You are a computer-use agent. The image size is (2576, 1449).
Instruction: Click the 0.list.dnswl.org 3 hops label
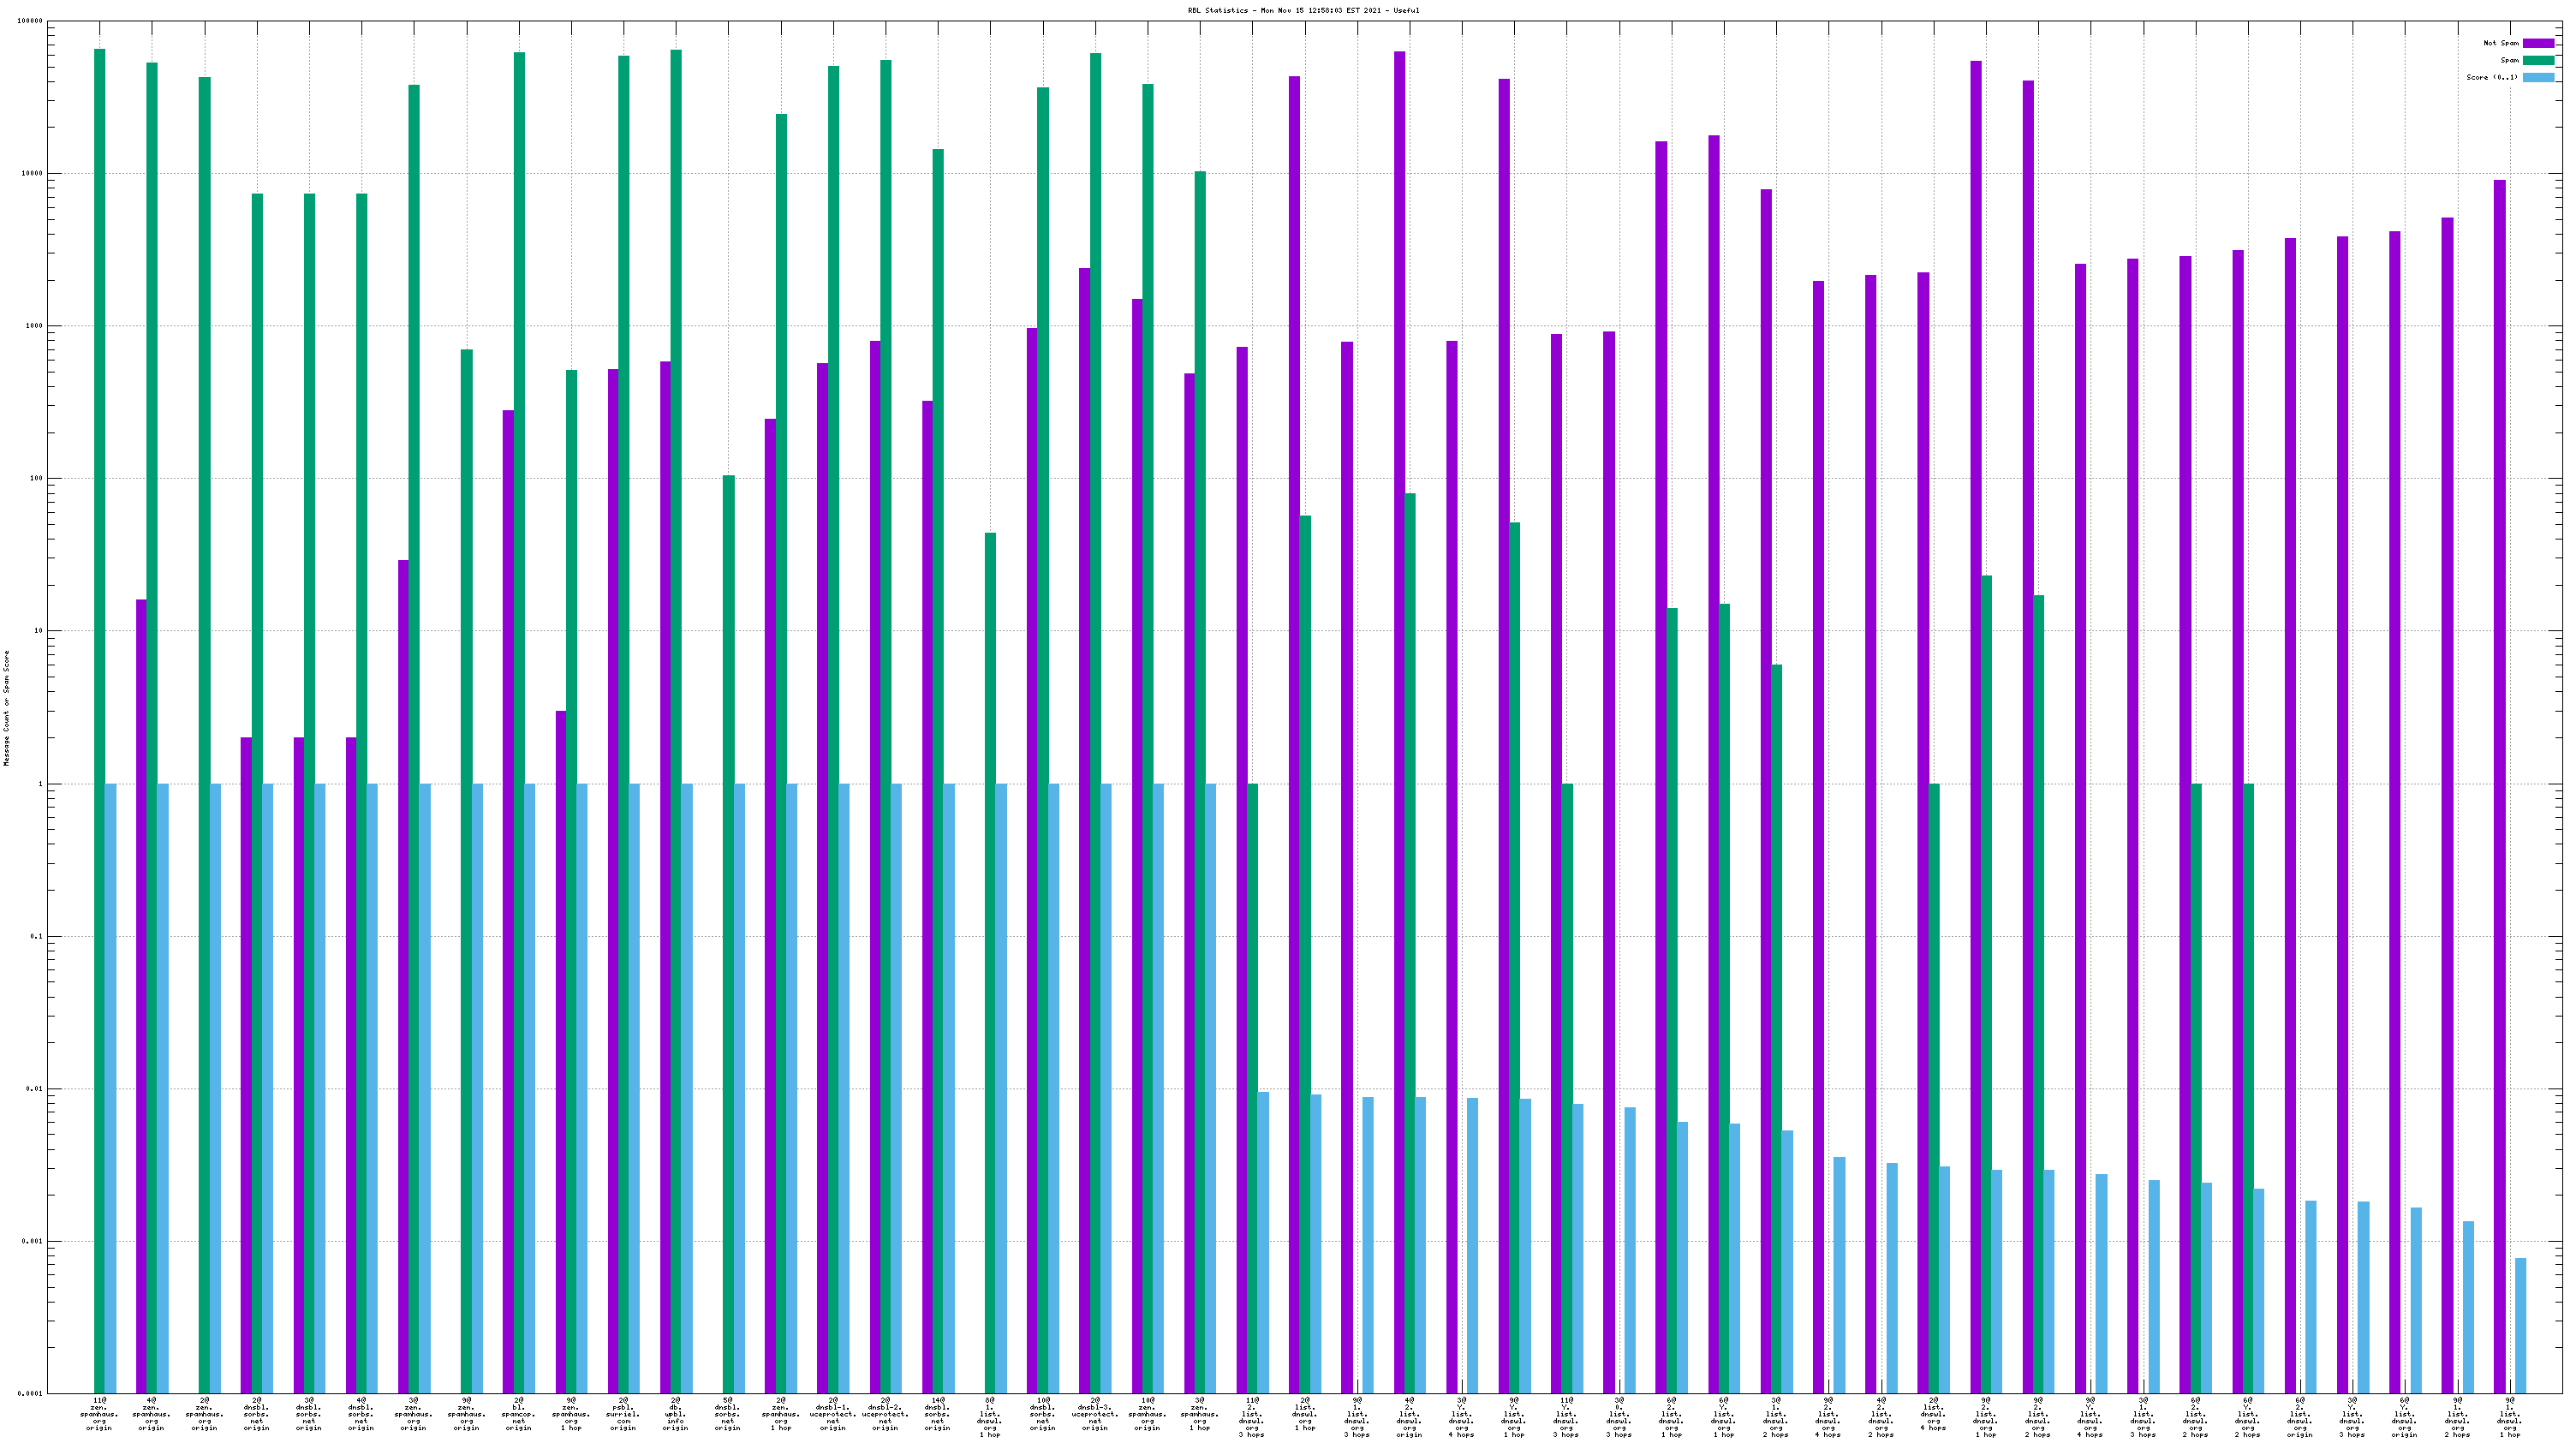click(x=1618, y=1417)
